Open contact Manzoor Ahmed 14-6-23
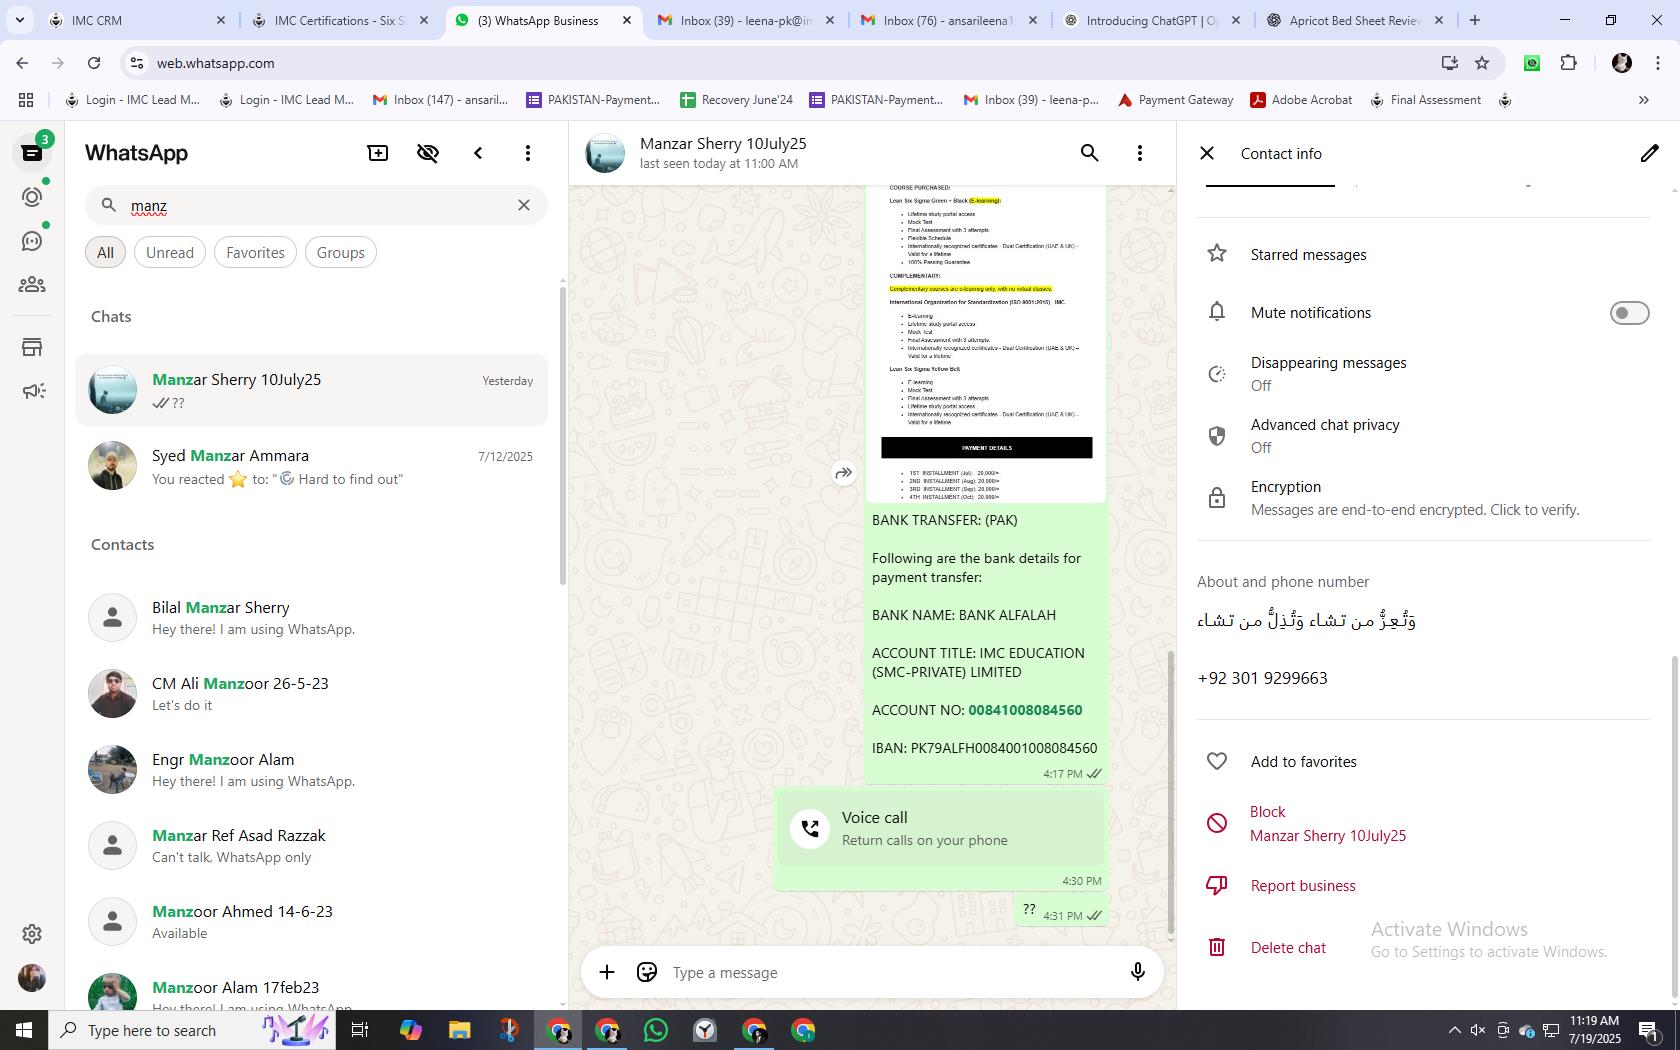Image resolution: width=1680 pixels, height=1050 pixels. (x=312, y=922)
